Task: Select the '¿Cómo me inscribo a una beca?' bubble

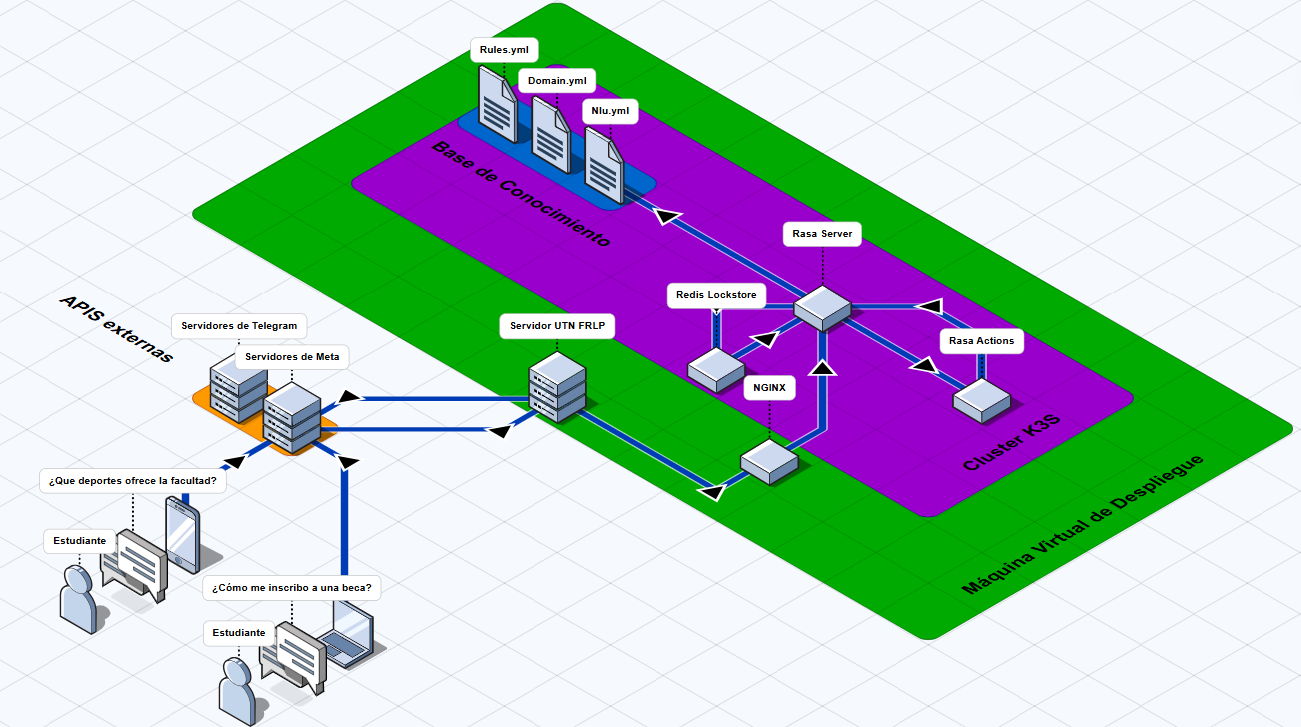Action: pyautogui.click(x=294, y=588)
